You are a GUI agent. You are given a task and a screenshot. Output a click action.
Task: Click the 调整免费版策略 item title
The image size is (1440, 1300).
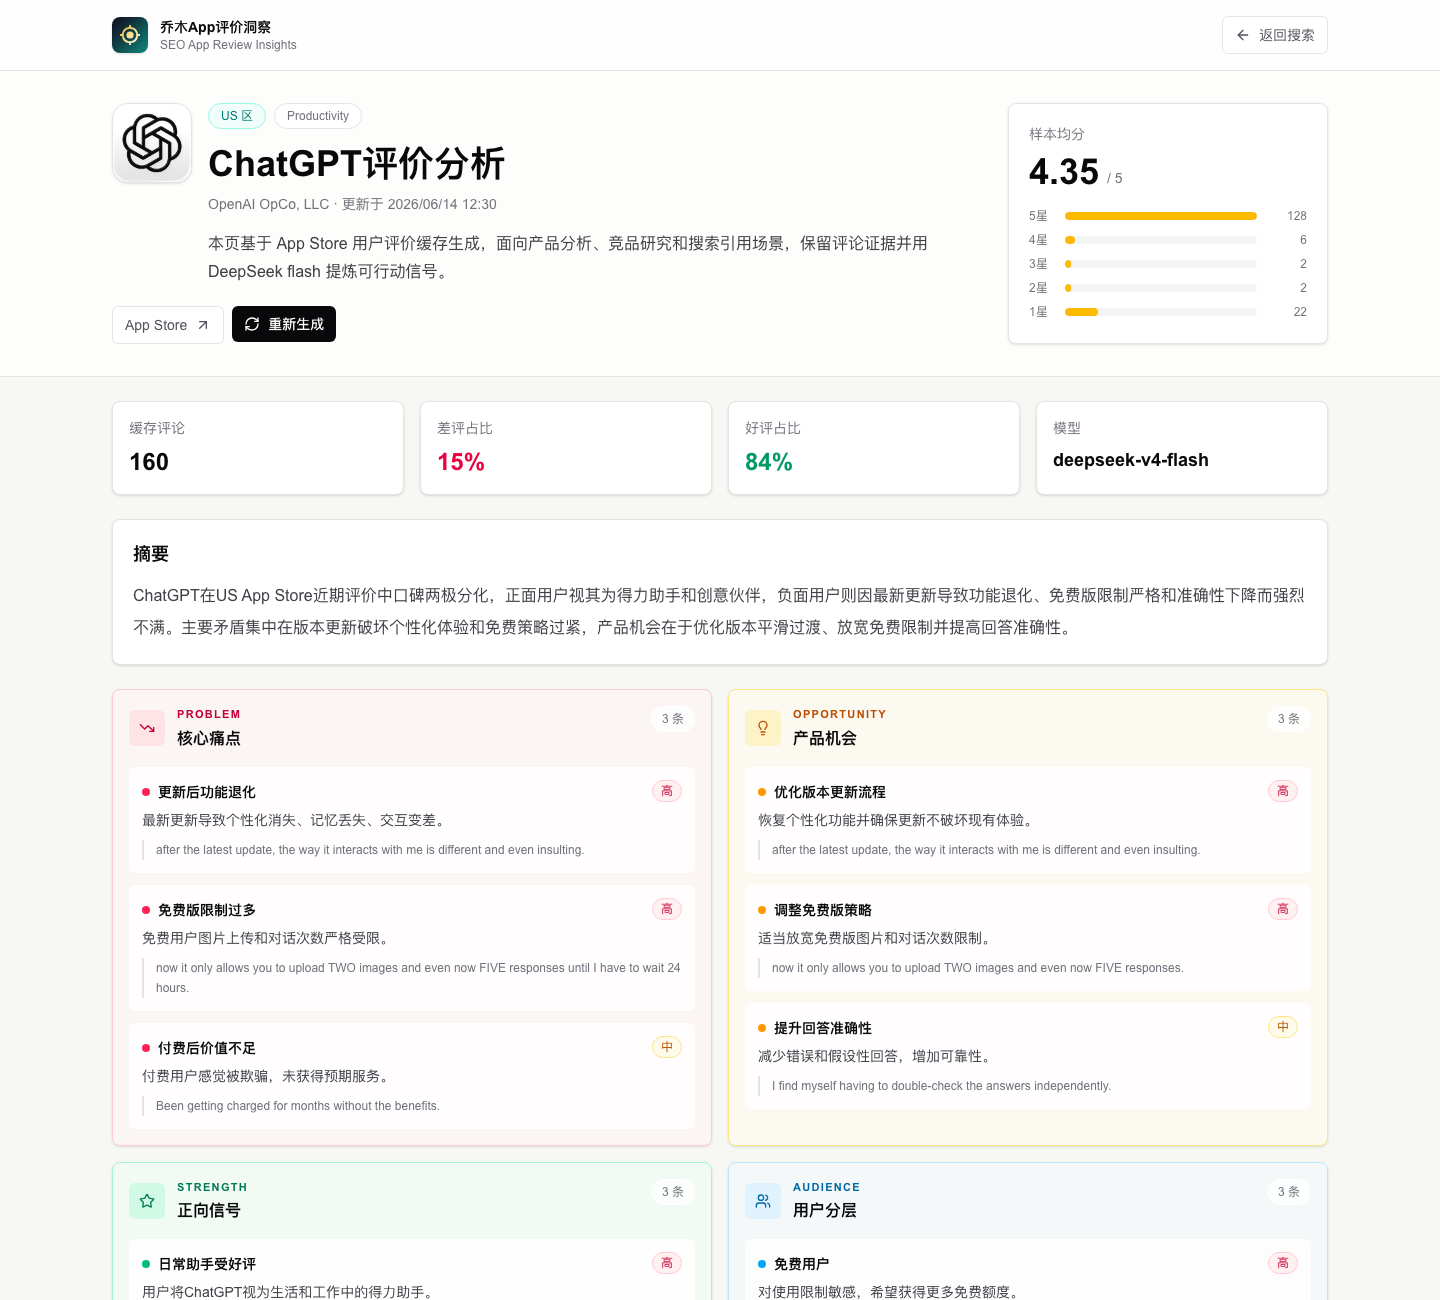[x=823, y=910]
